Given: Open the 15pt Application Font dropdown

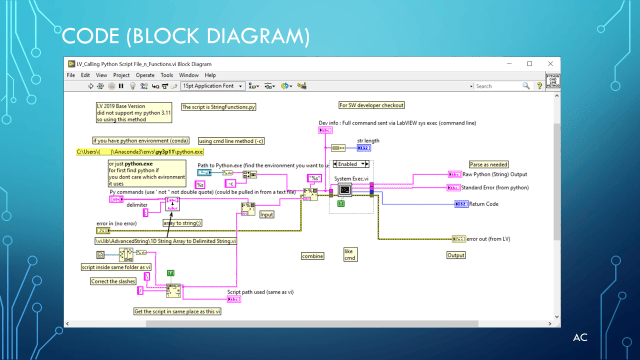Looking at the screenshot, I should point(212,86).
